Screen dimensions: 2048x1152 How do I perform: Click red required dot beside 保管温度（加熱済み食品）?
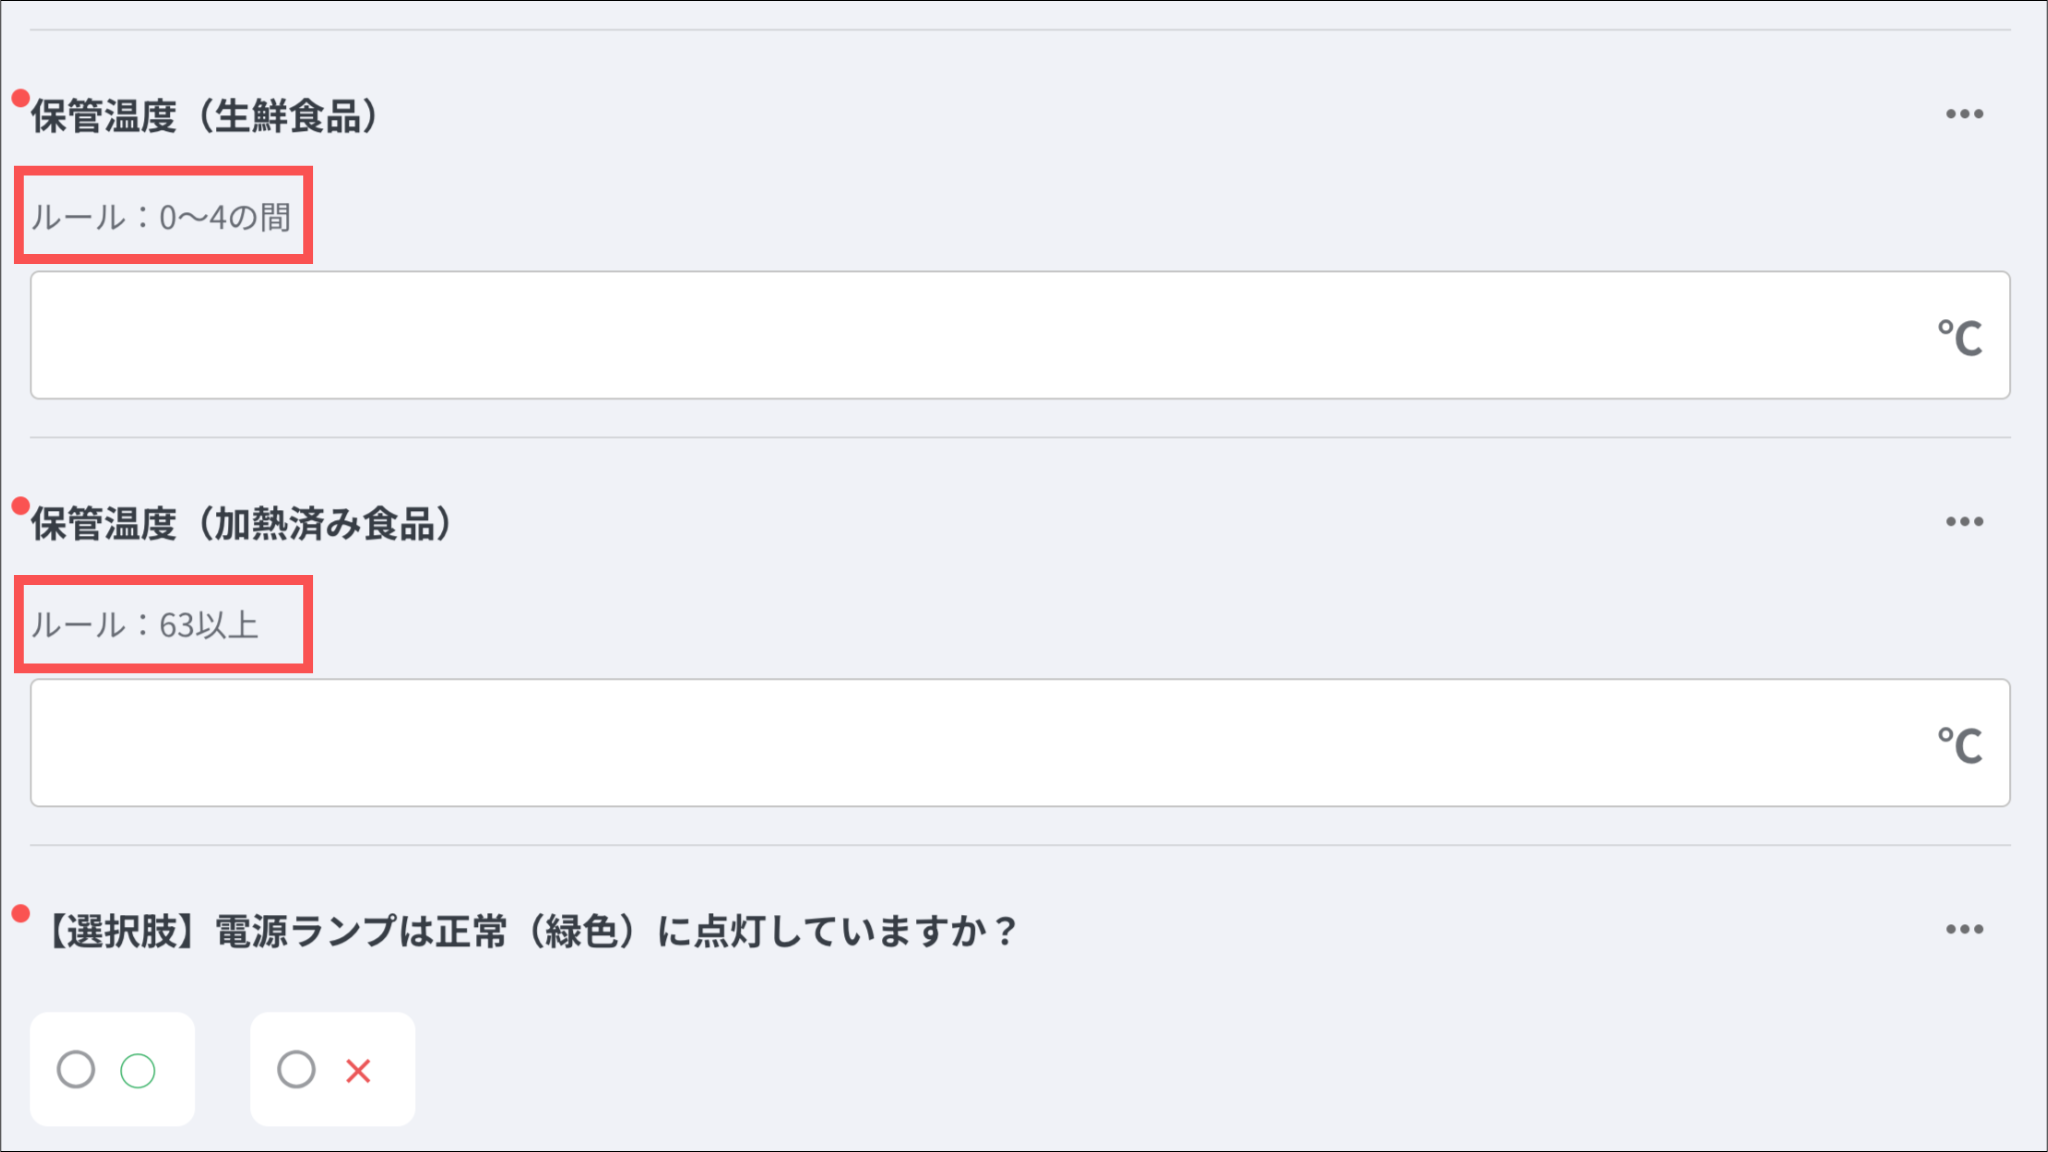[20, 506]
